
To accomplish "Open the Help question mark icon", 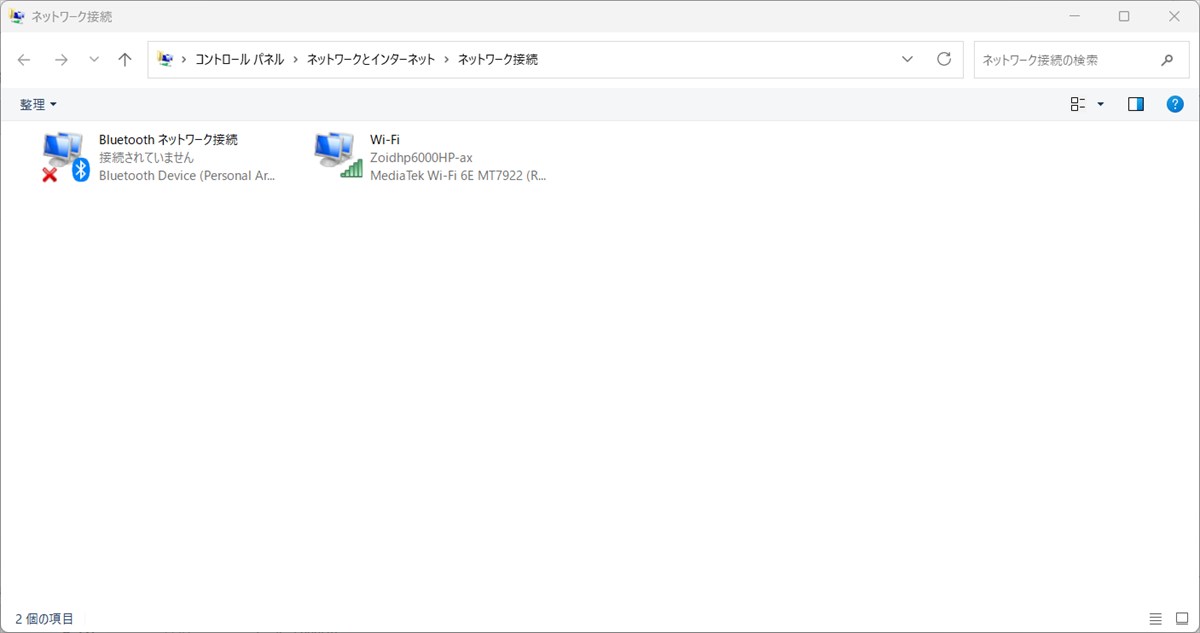I will (1176, 104).
